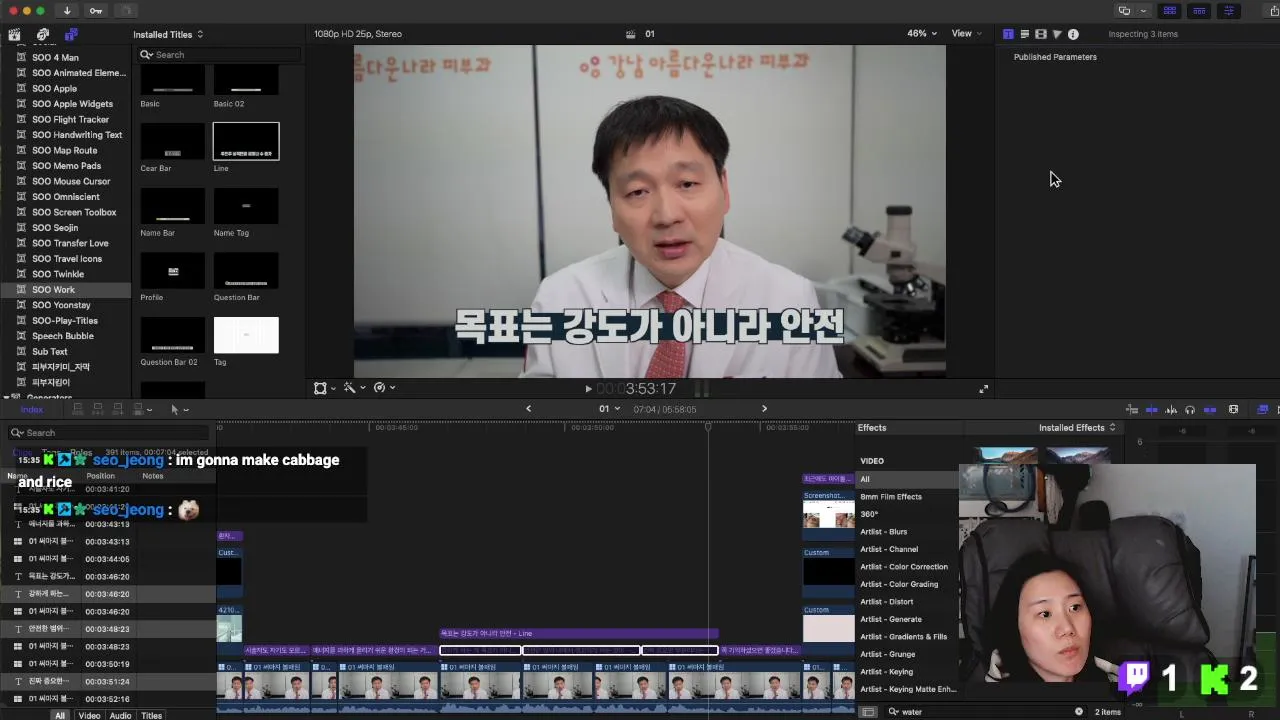Select the Speech Bubble titles category
Image resolution: width=1280 pixels, height=720 pixels.
pos(65,336)
